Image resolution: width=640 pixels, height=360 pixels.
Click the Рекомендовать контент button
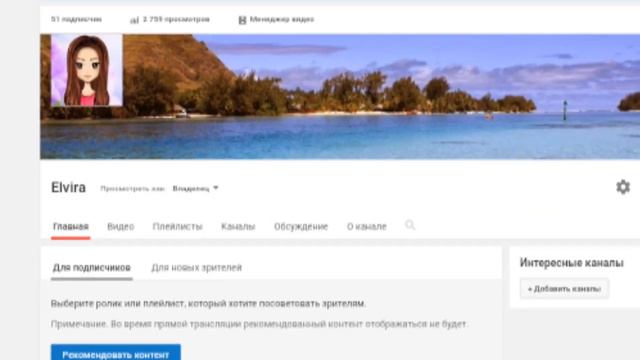[116, 353]
